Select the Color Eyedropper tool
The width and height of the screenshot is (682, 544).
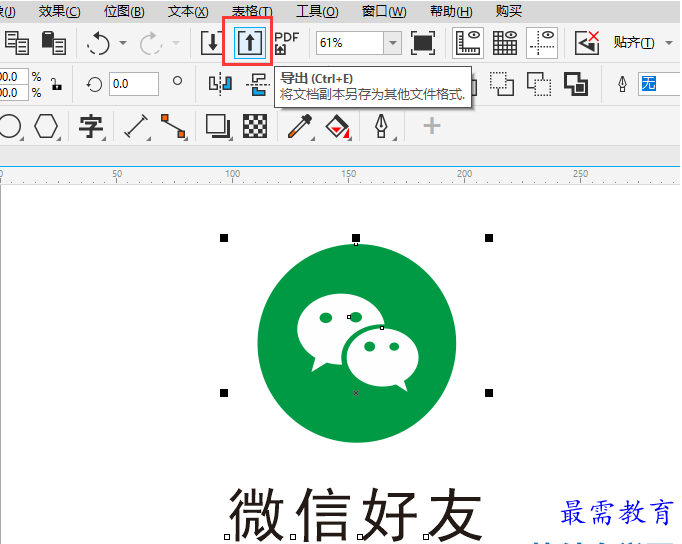(x=300, y=127)
